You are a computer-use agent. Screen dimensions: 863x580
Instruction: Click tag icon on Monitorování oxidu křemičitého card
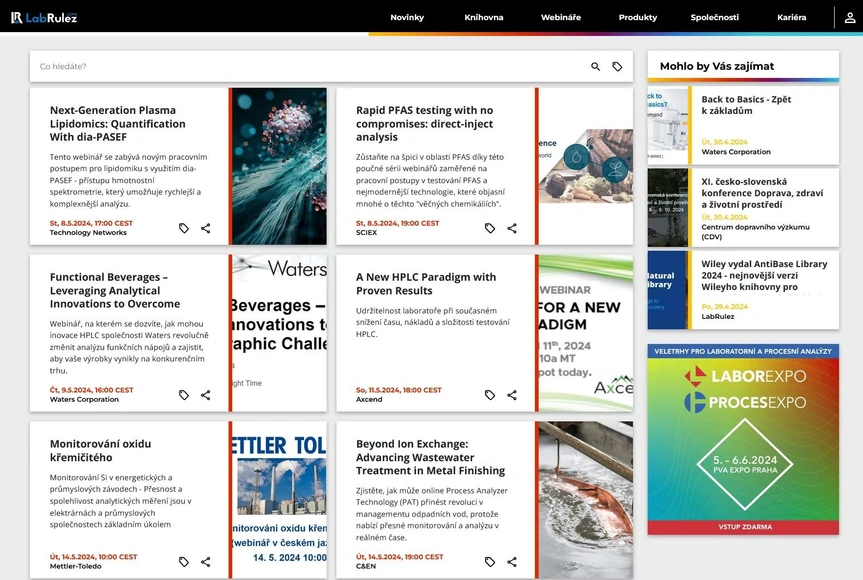pos(184,561)
